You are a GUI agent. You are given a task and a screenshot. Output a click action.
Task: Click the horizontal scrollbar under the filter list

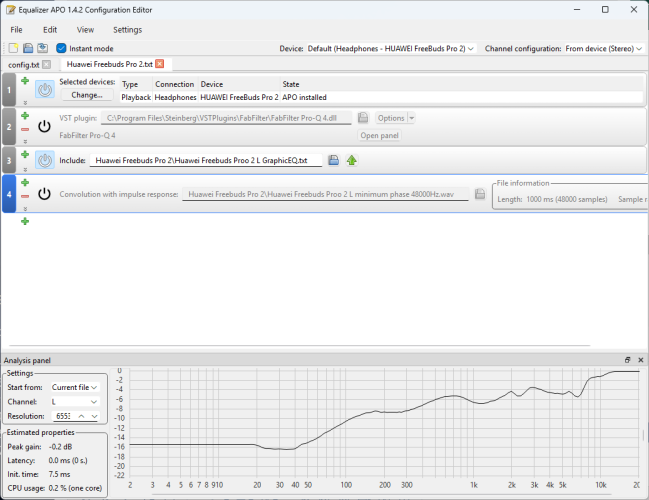tap(300, 345)
